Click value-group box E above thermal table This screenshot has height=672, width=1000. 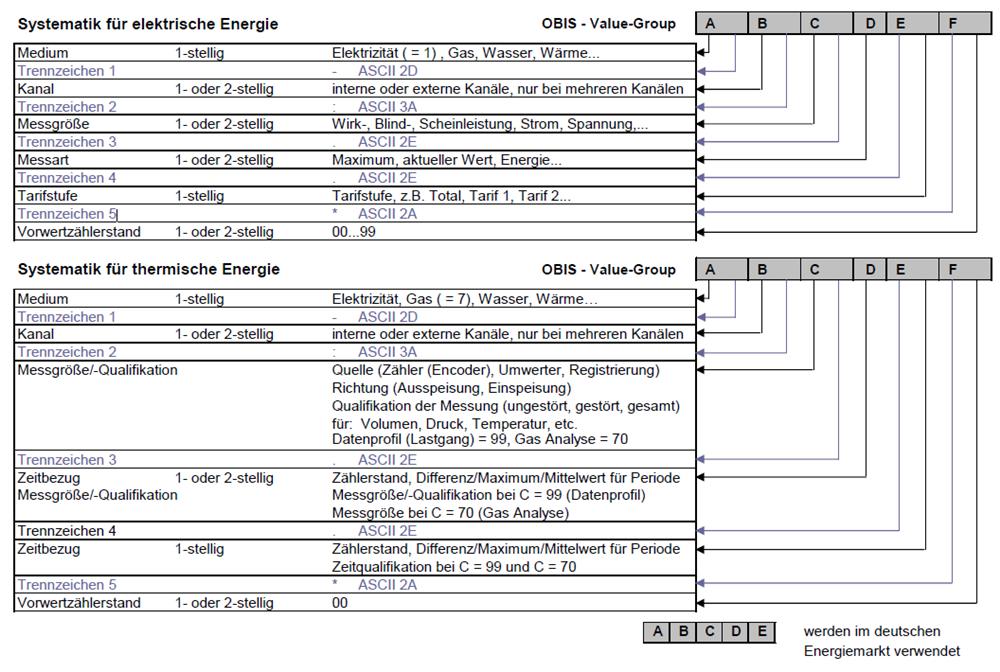(x=912, y=269)
